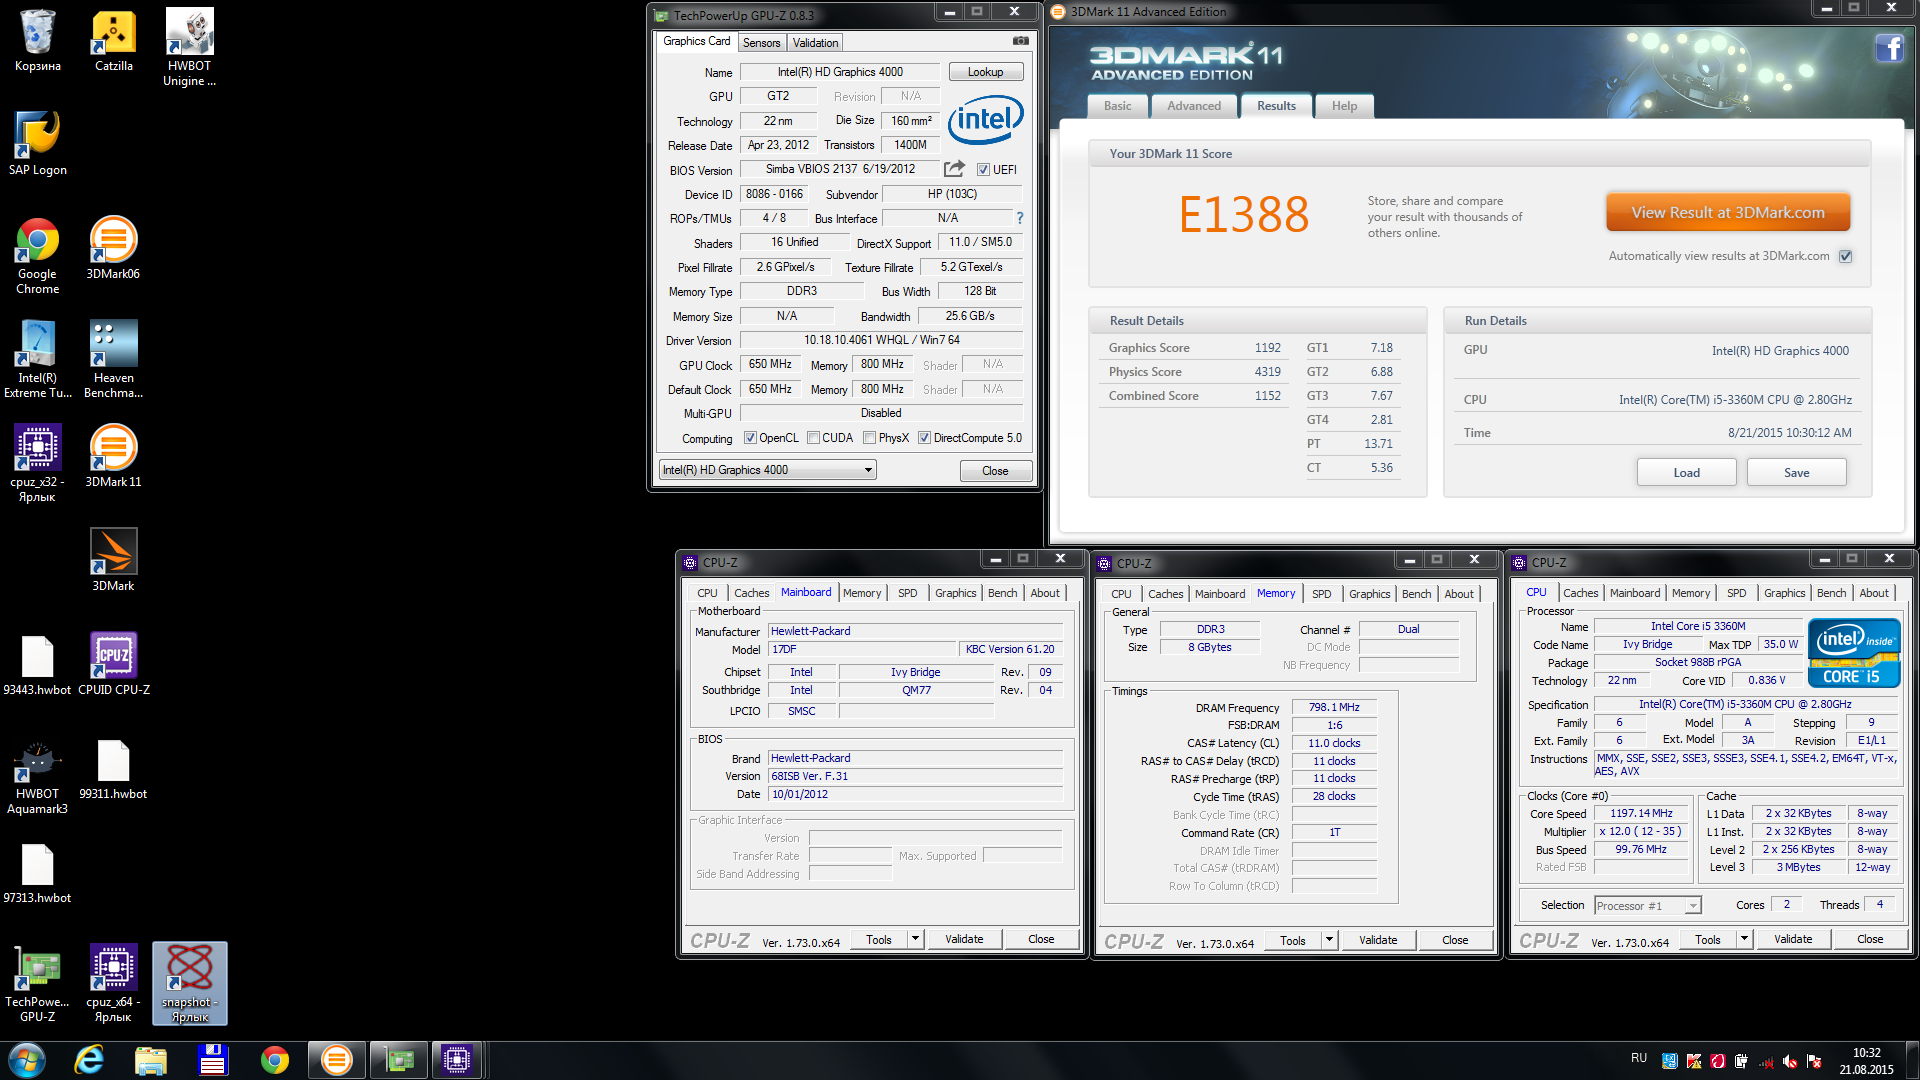
Task: Expand Tools dropdown arrow in Memory CPU-Z window
Action: coord(1329,940)
